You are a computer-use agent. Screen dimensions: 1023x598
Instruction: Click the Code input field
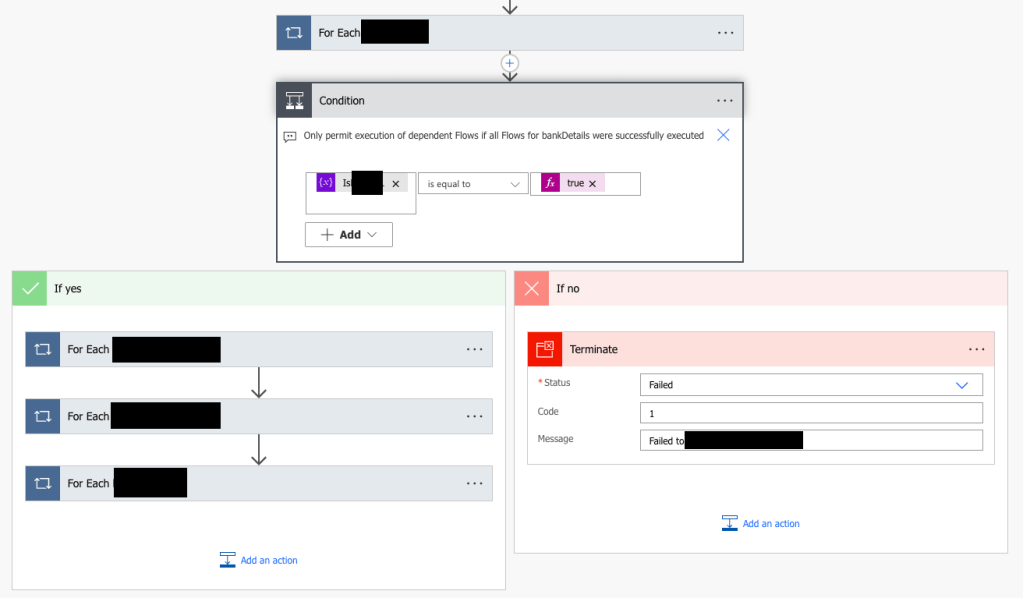point(811,413)
